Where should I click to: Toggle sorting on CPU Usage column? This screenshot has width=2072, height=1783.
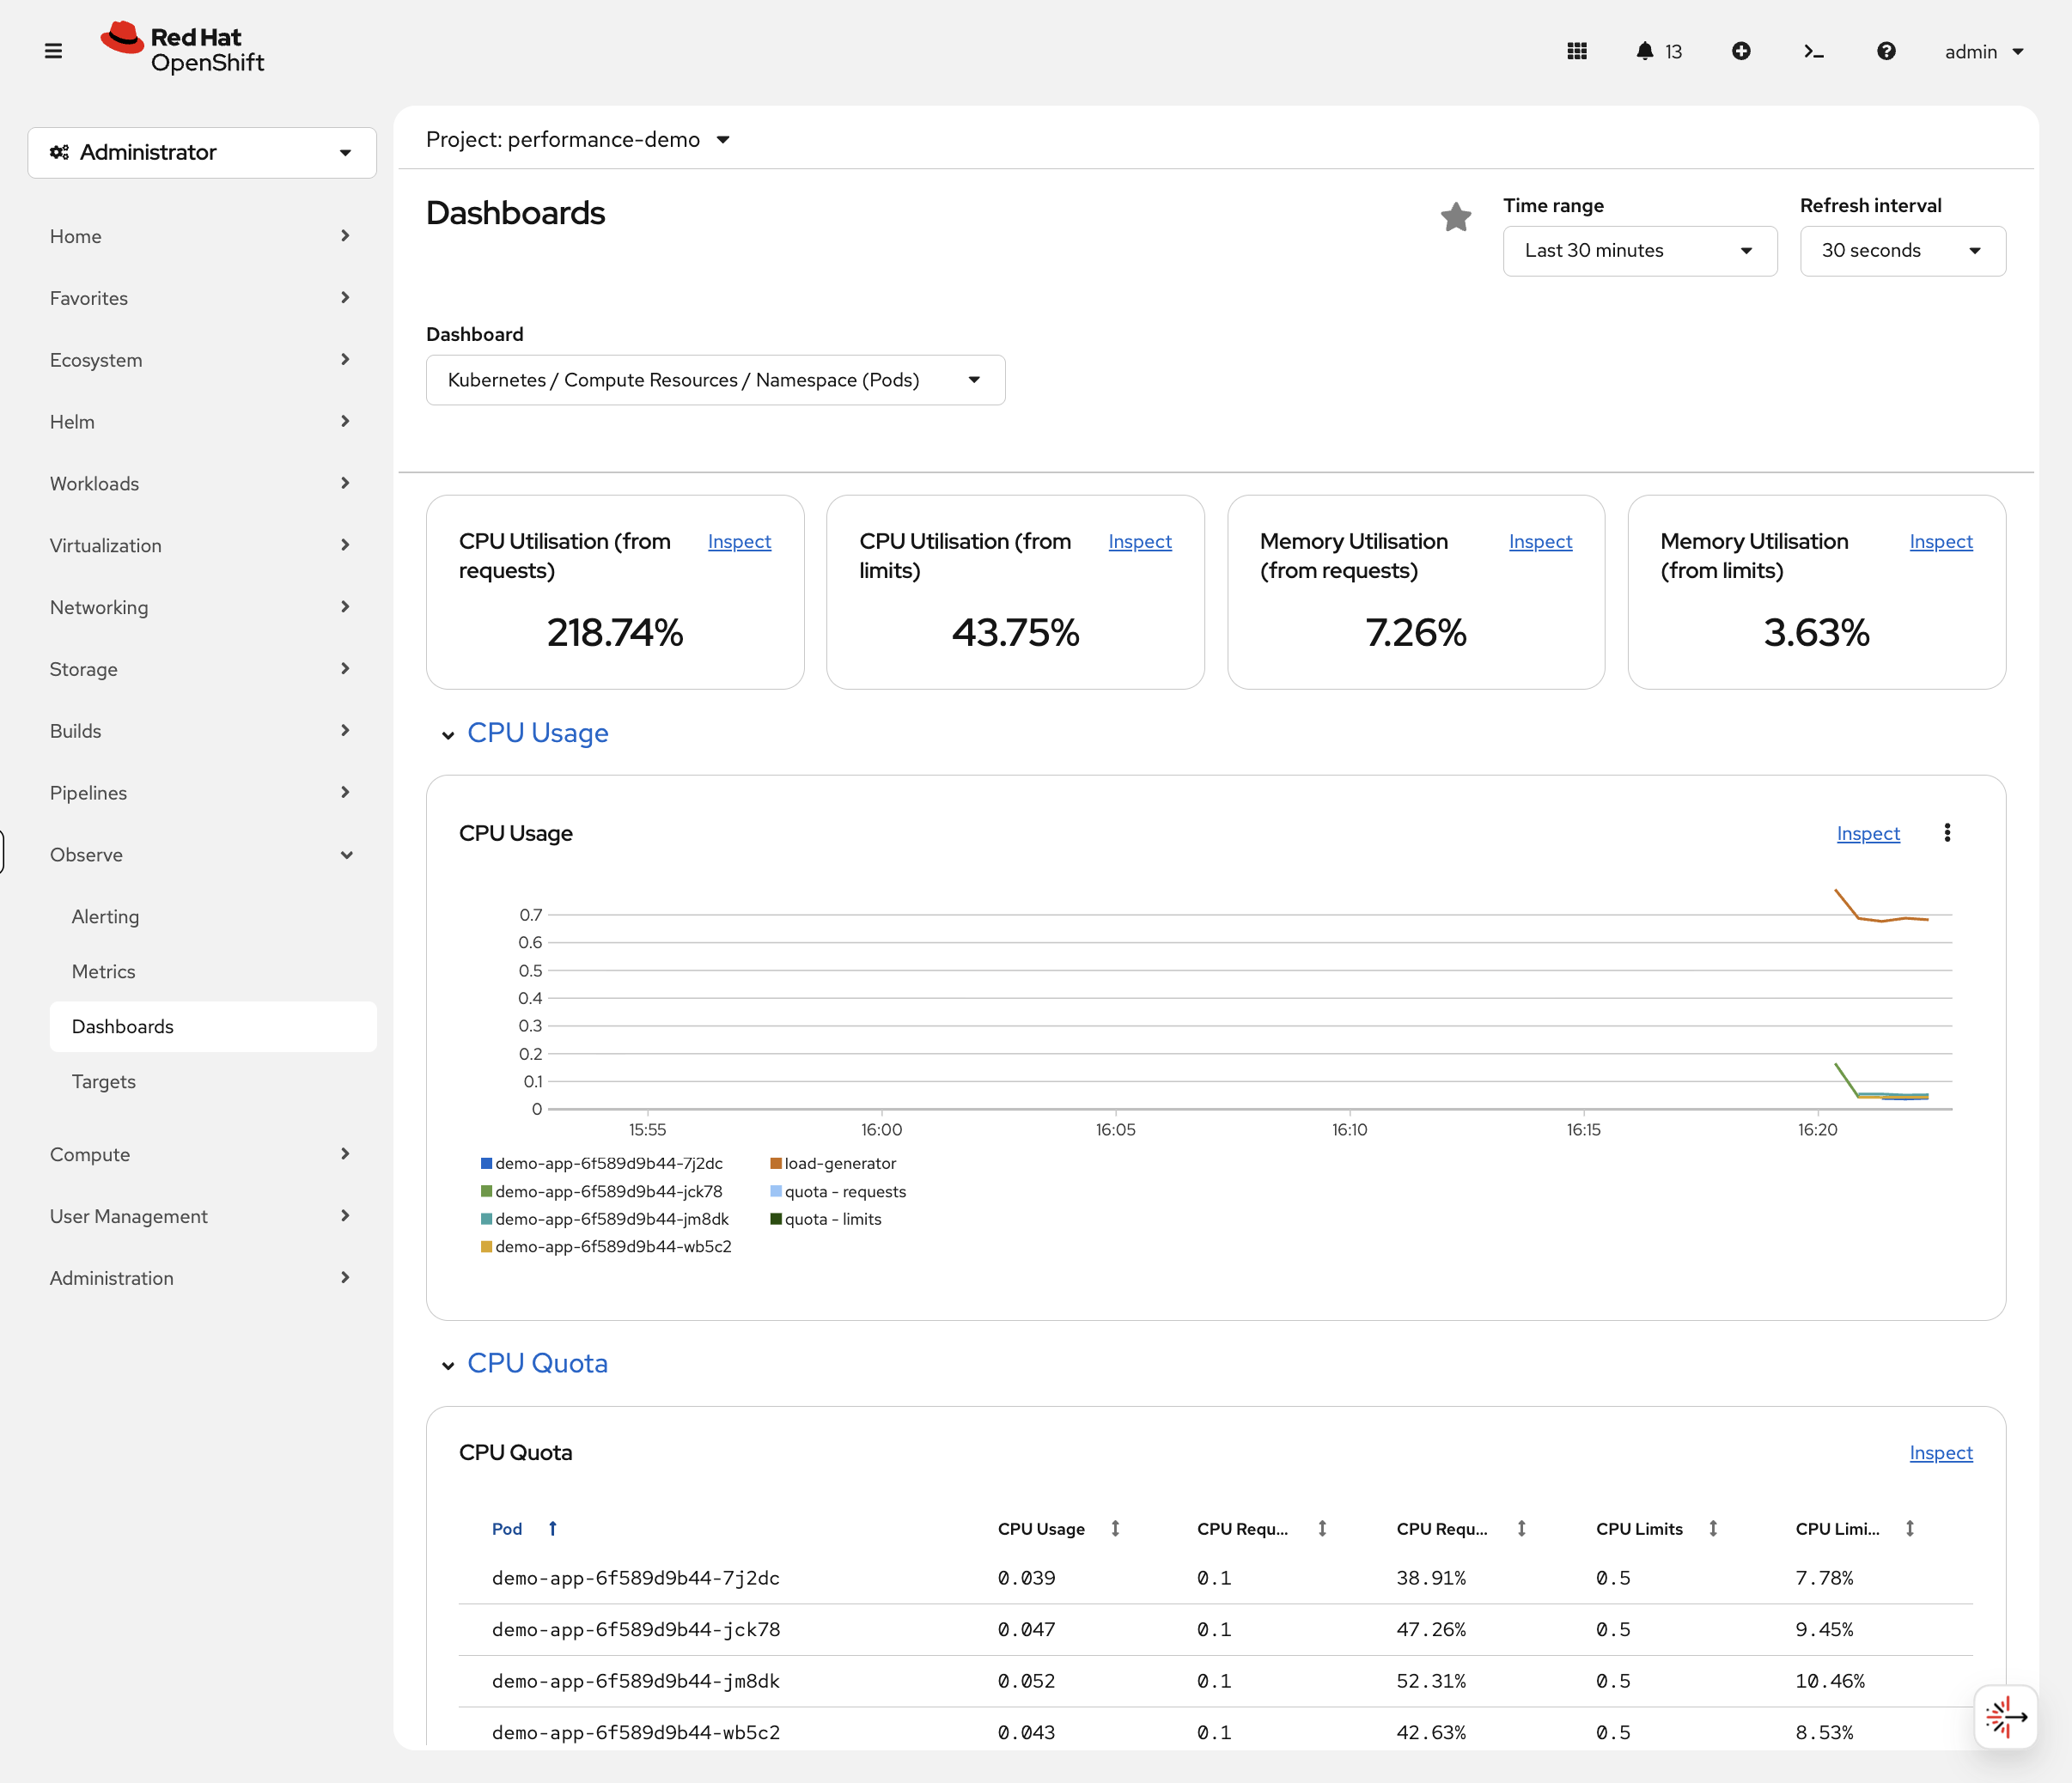1116,1528
